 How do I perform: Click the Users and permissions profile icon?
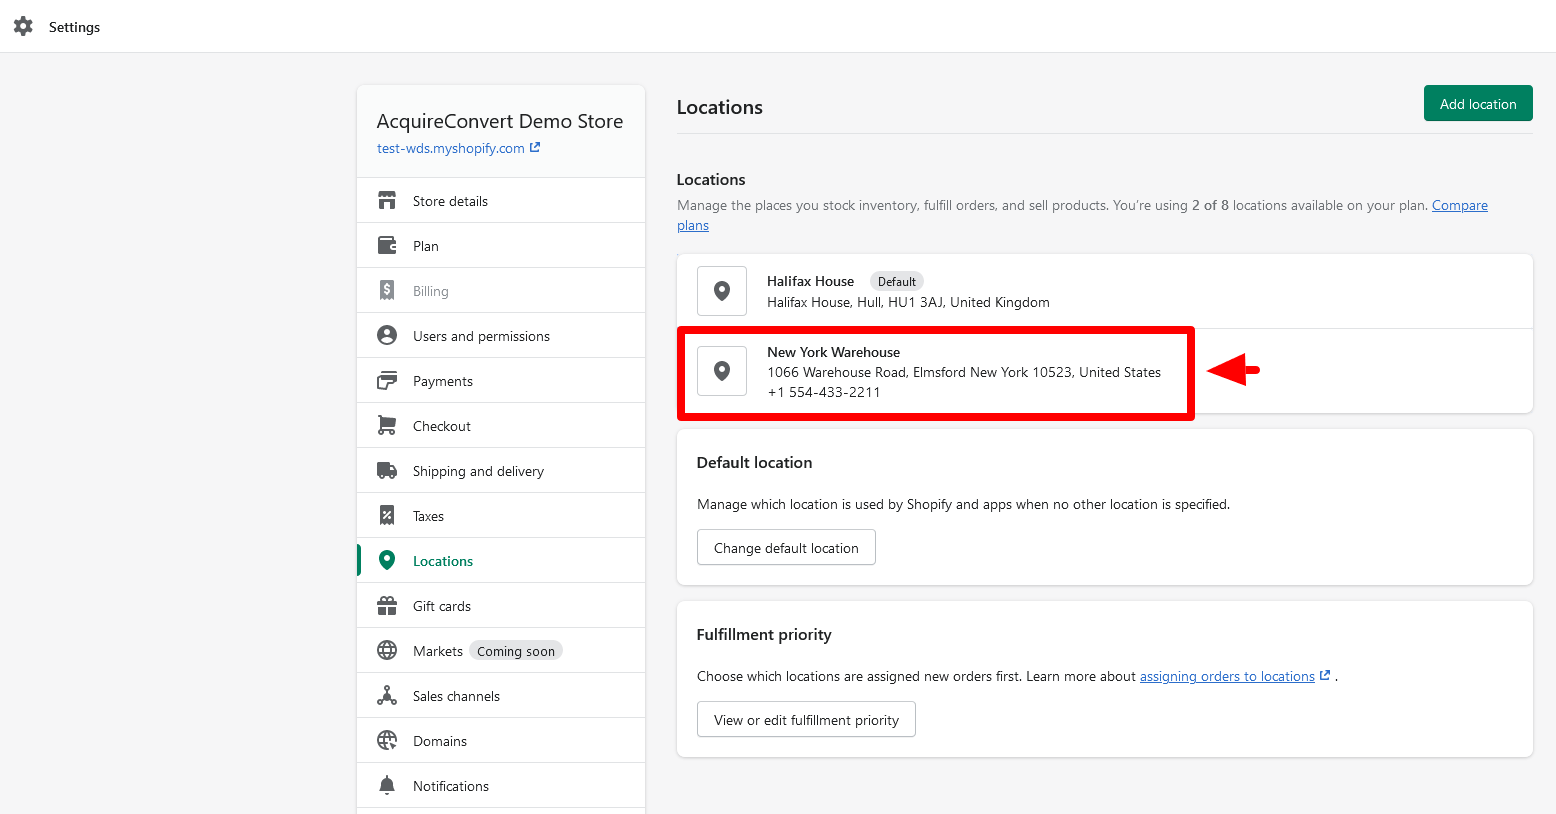387,336
